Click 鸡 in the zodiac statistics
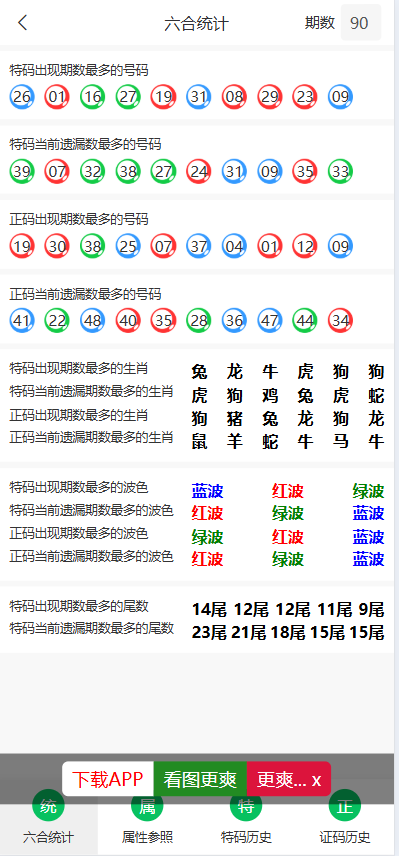399x856 pixels. 270,395
